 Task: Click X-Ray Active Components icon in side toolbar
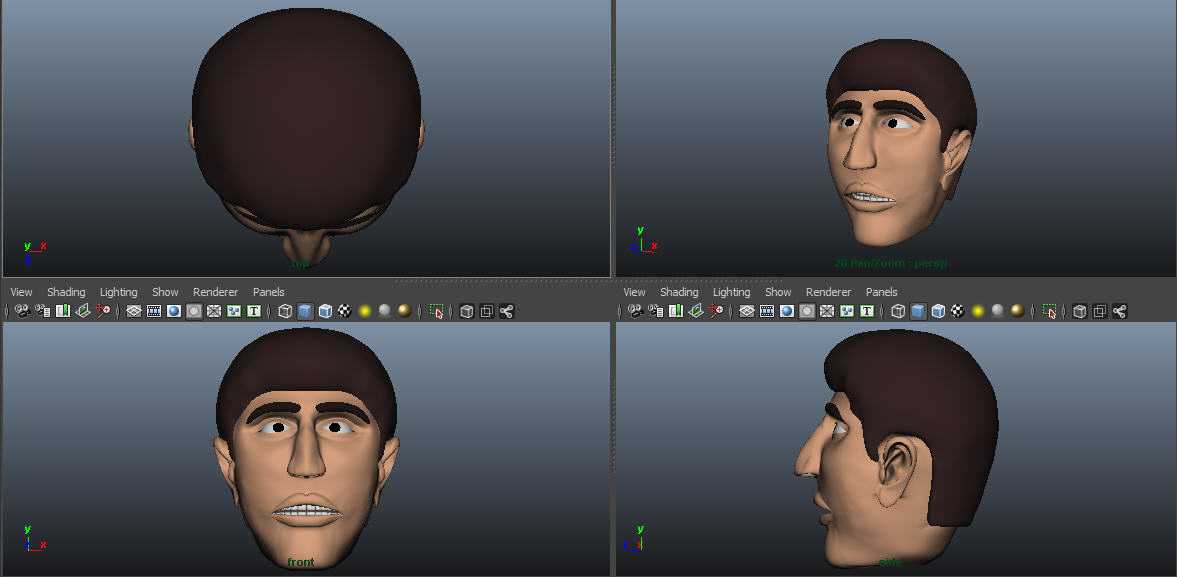[1100, 311]
